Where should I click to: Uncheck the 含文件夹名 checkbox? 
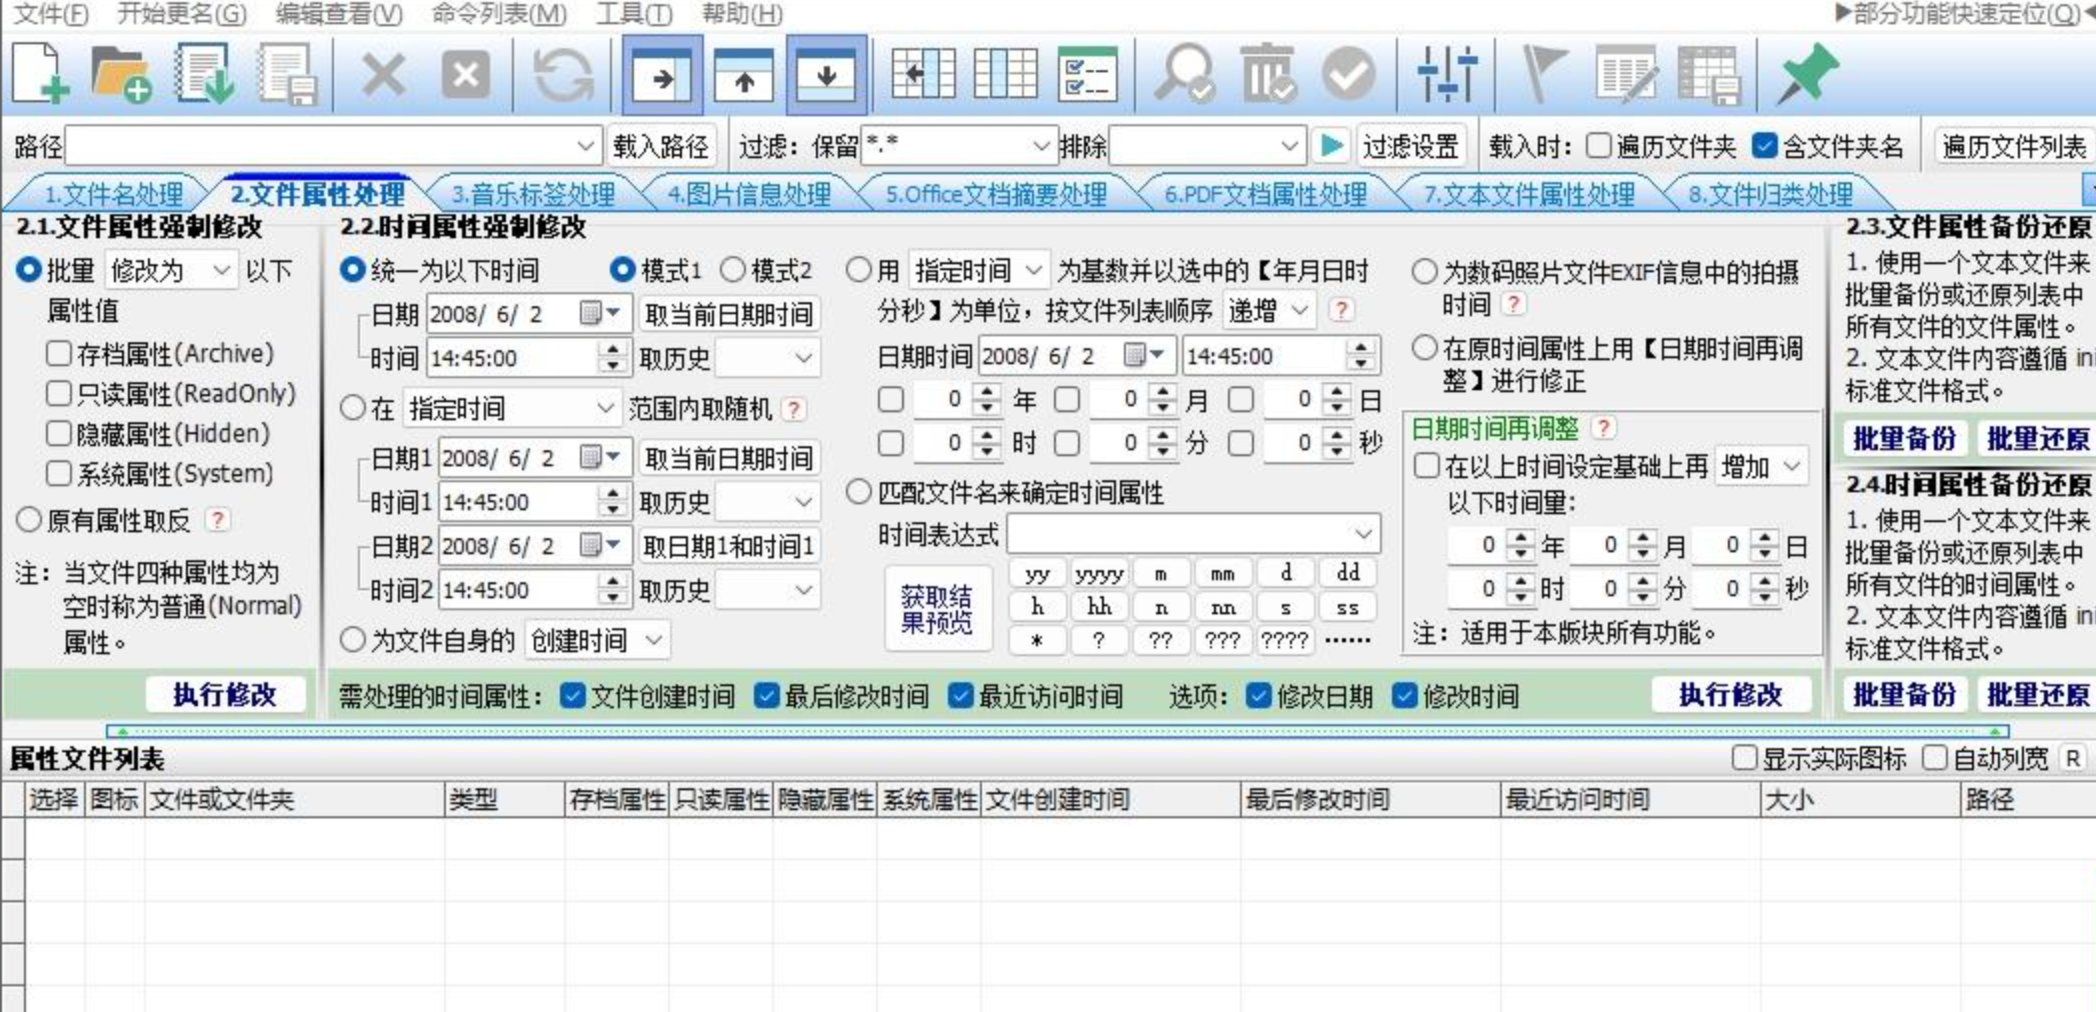(1765, 146)
